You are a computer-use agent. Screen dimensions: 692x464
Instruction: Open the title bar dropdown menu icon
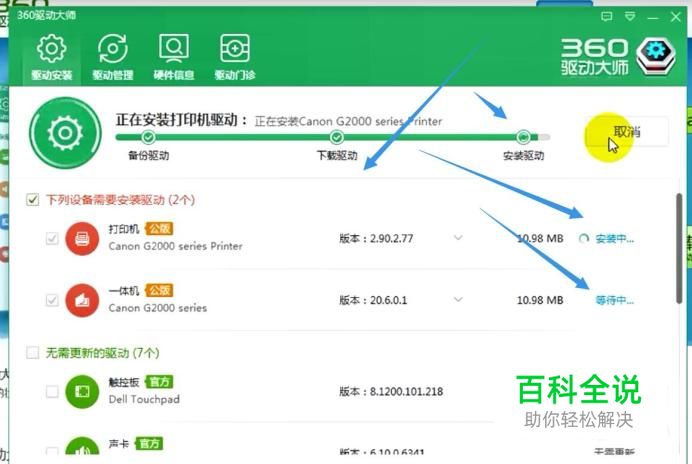tap(630, 17)
